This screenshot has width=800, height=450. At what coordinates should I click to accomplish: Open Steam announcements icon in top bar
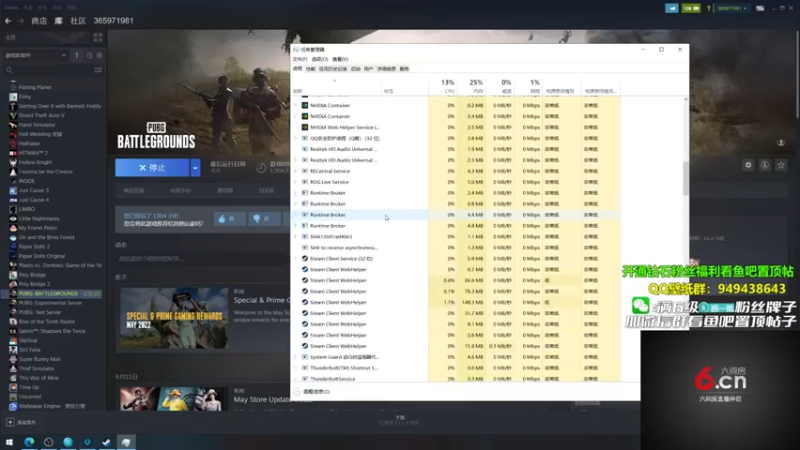coord(671,8)
